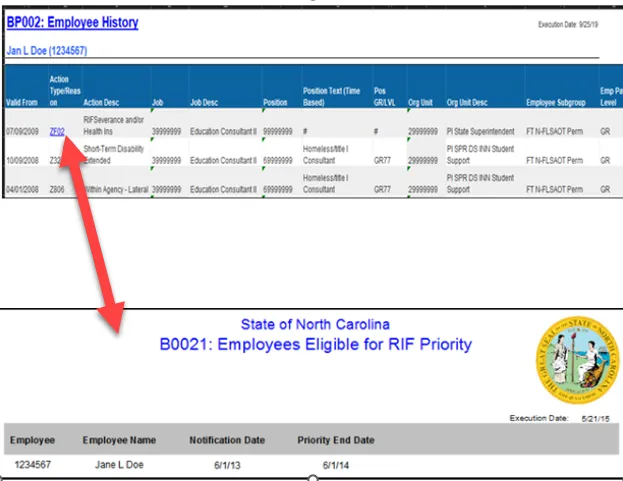Select position number 99999999
Image resolution: width=623 pixels, height=481 pixels.
click(278, 131)
